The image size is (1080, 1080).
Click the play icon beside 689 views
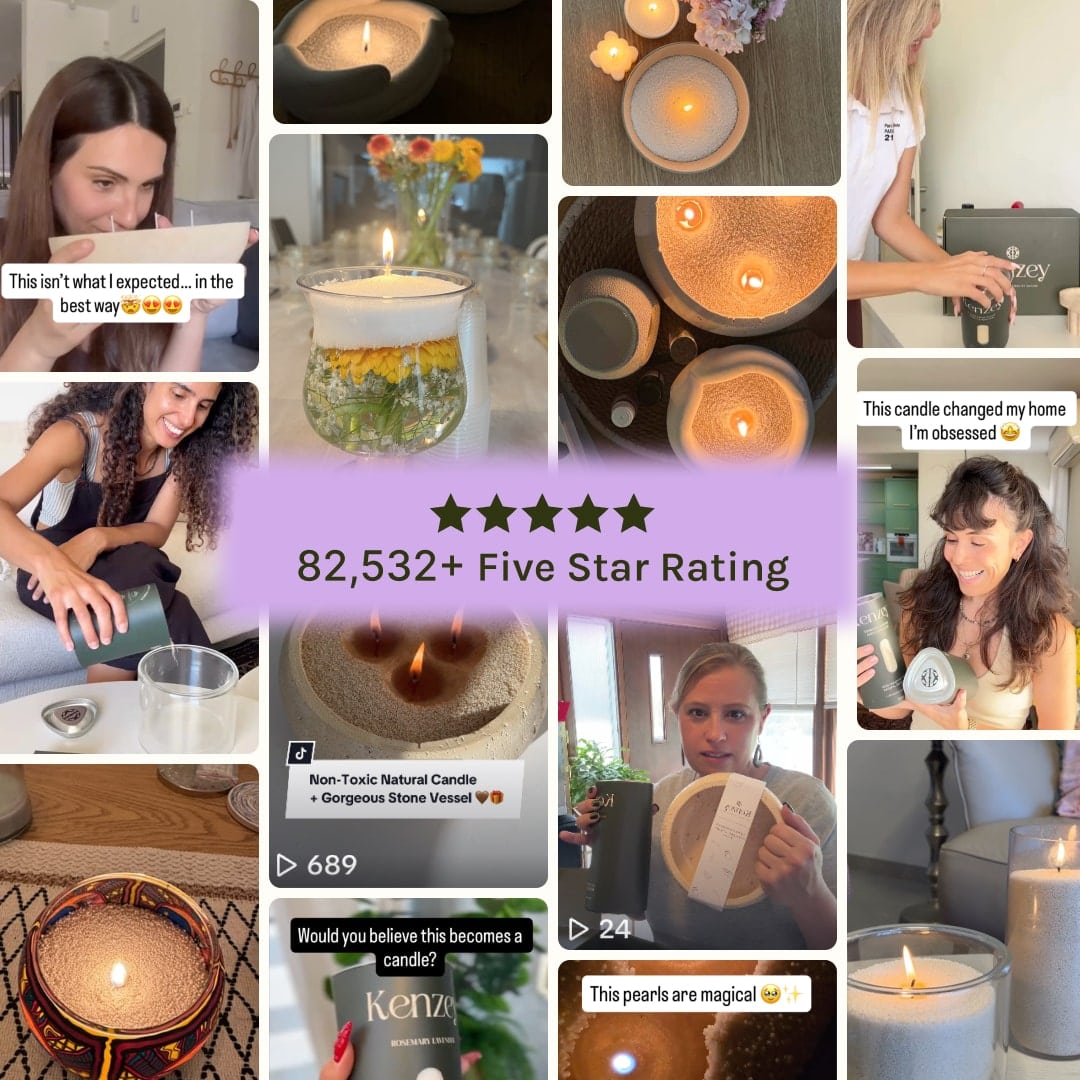287,864
